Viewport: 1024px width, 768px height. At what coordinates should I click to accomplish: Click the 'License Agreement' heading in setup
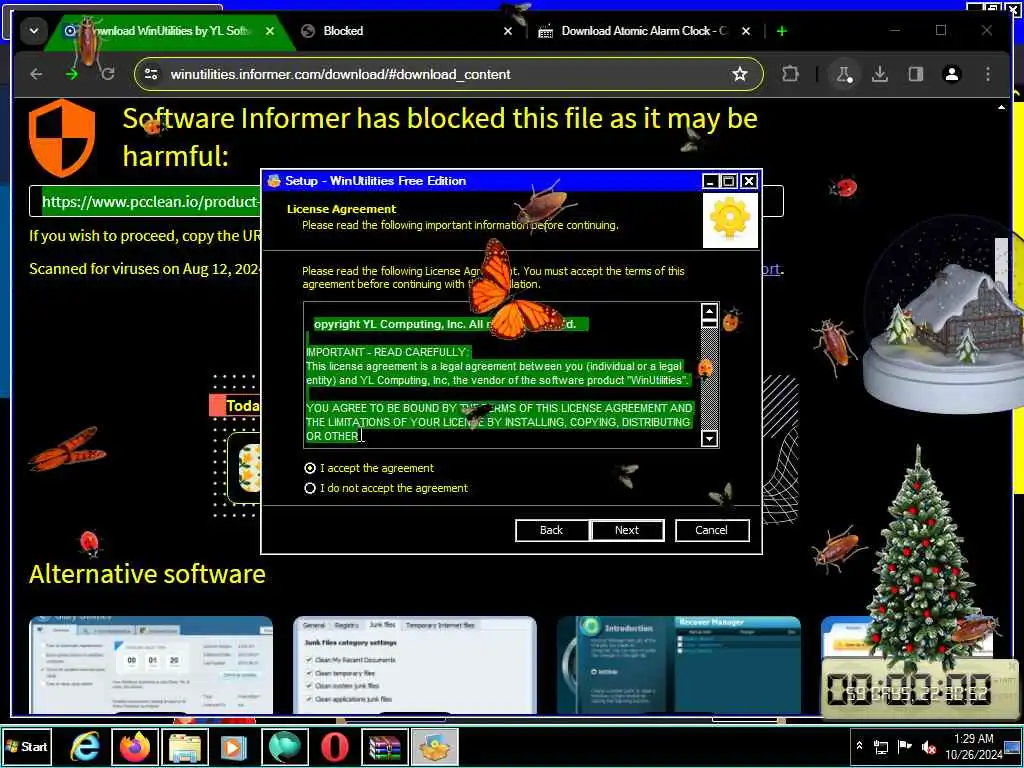coord(342,209)
